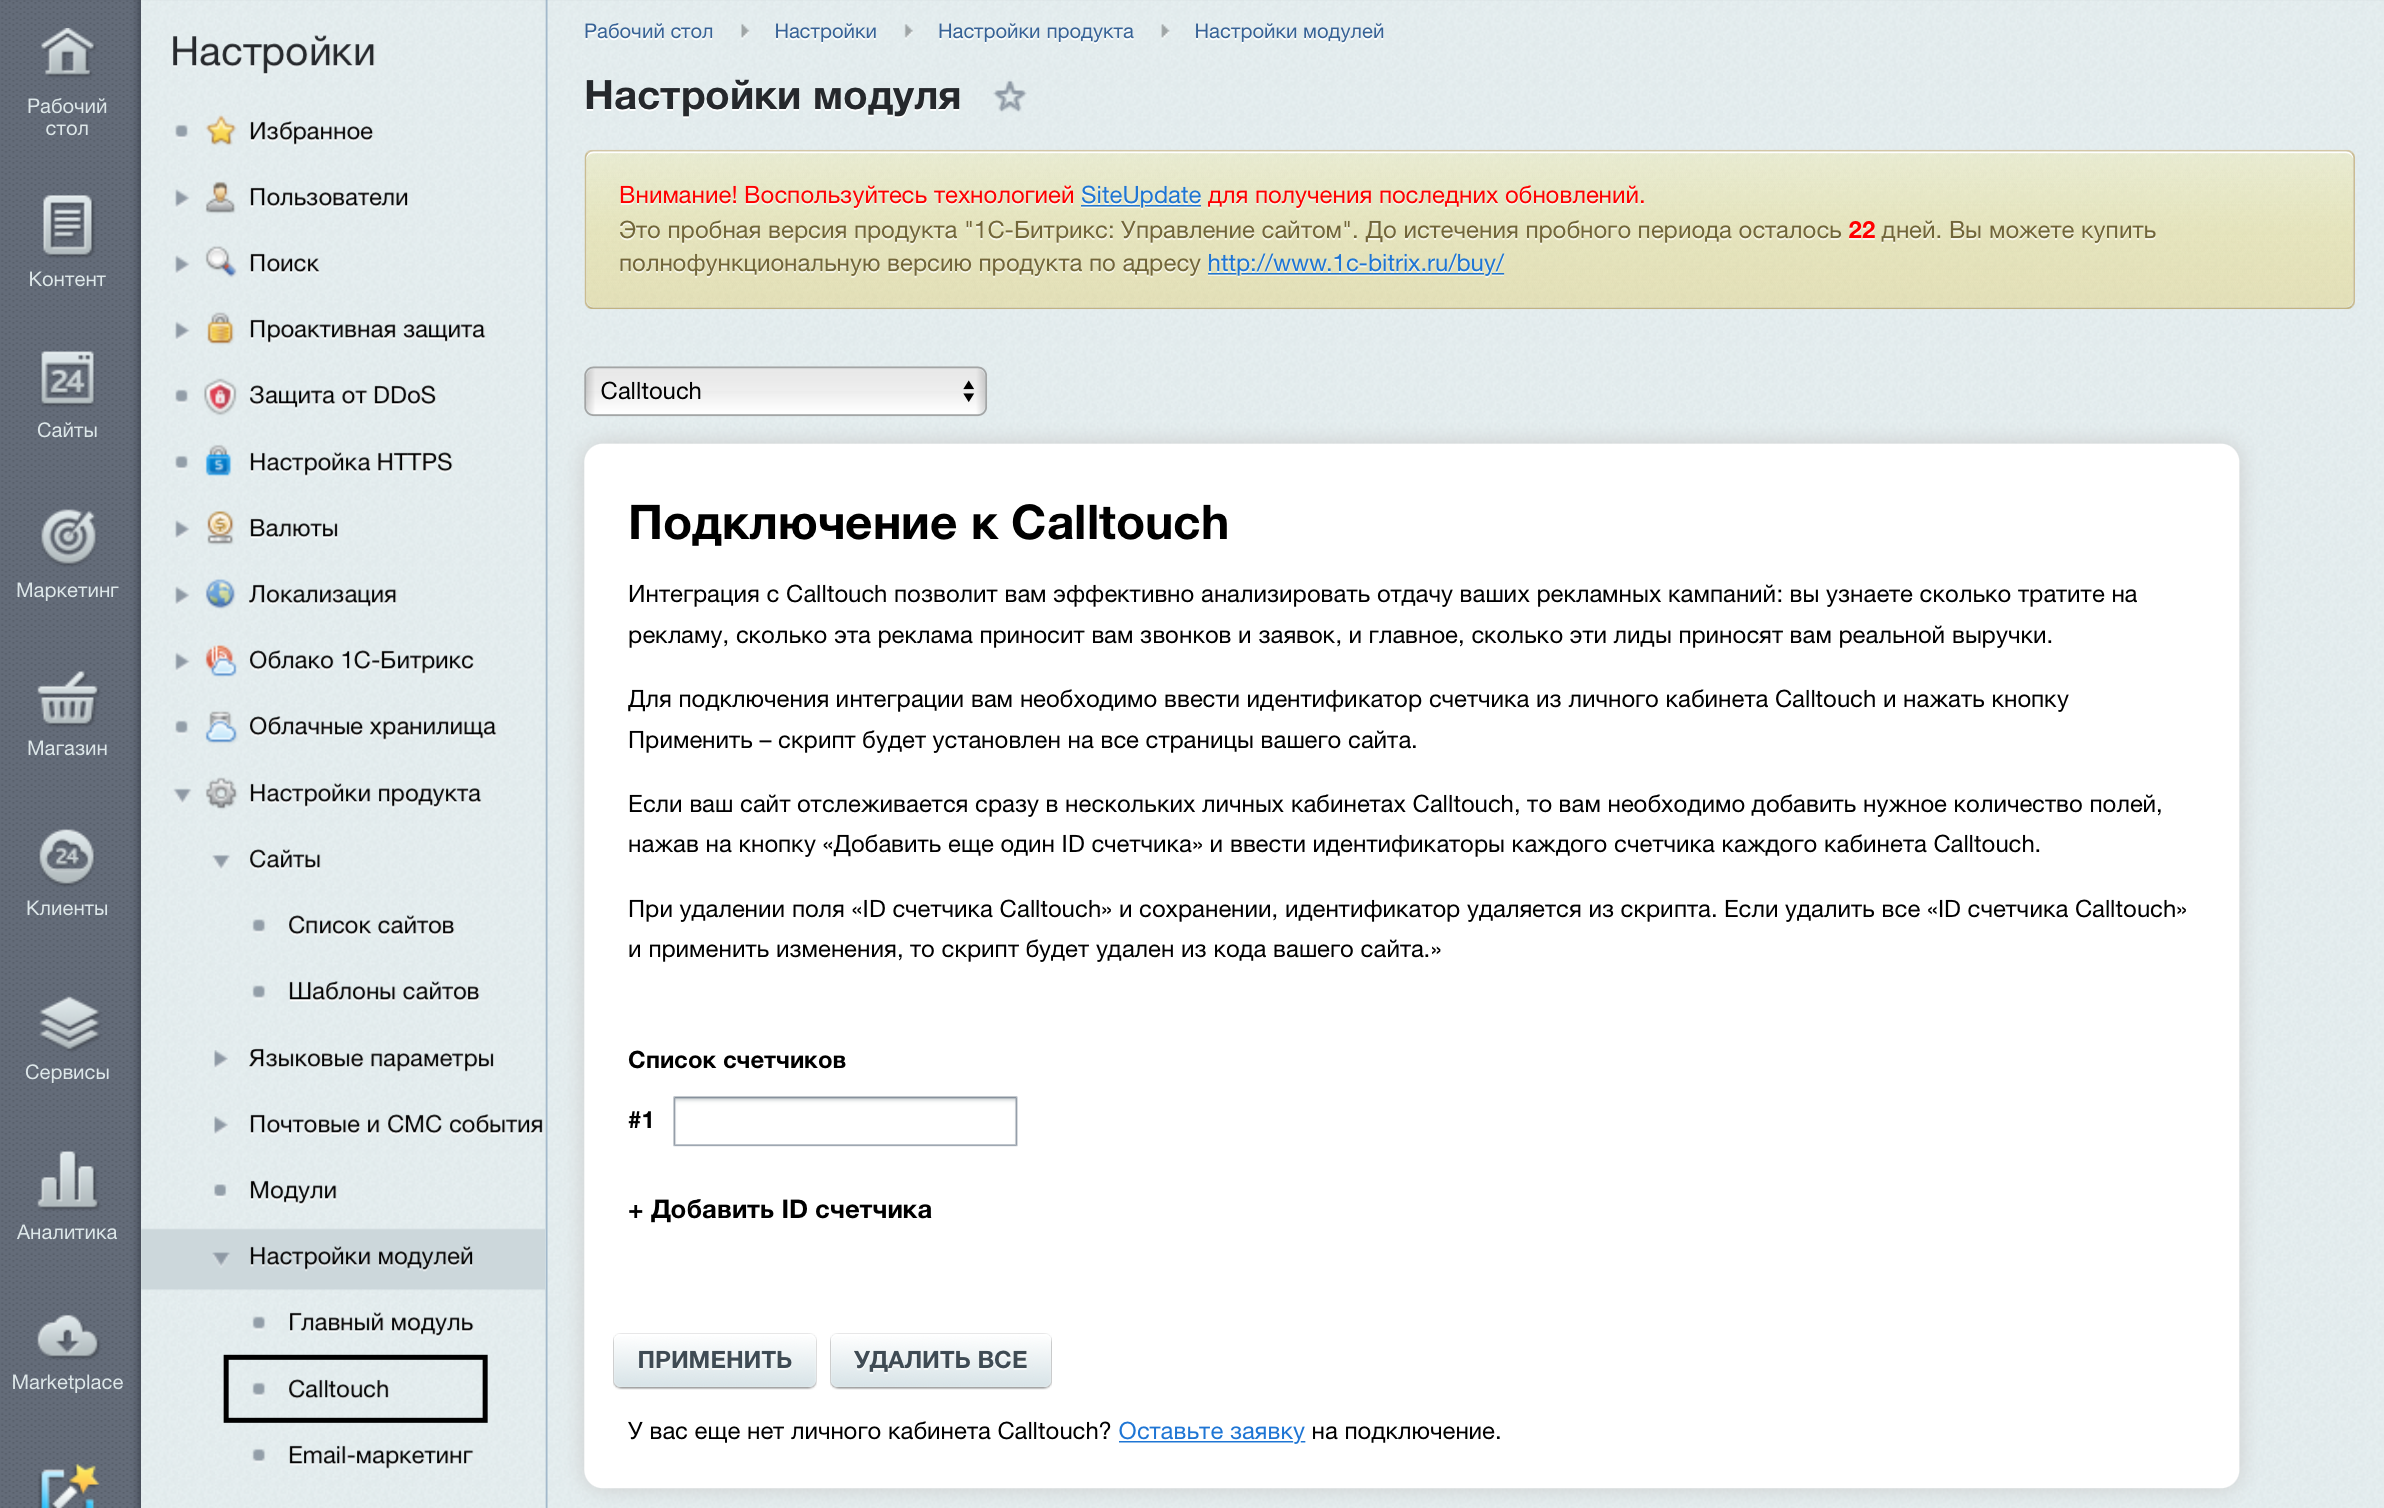
Task: Open the 1c-bitrix.ru/buy link
Action: point(1355,263)
